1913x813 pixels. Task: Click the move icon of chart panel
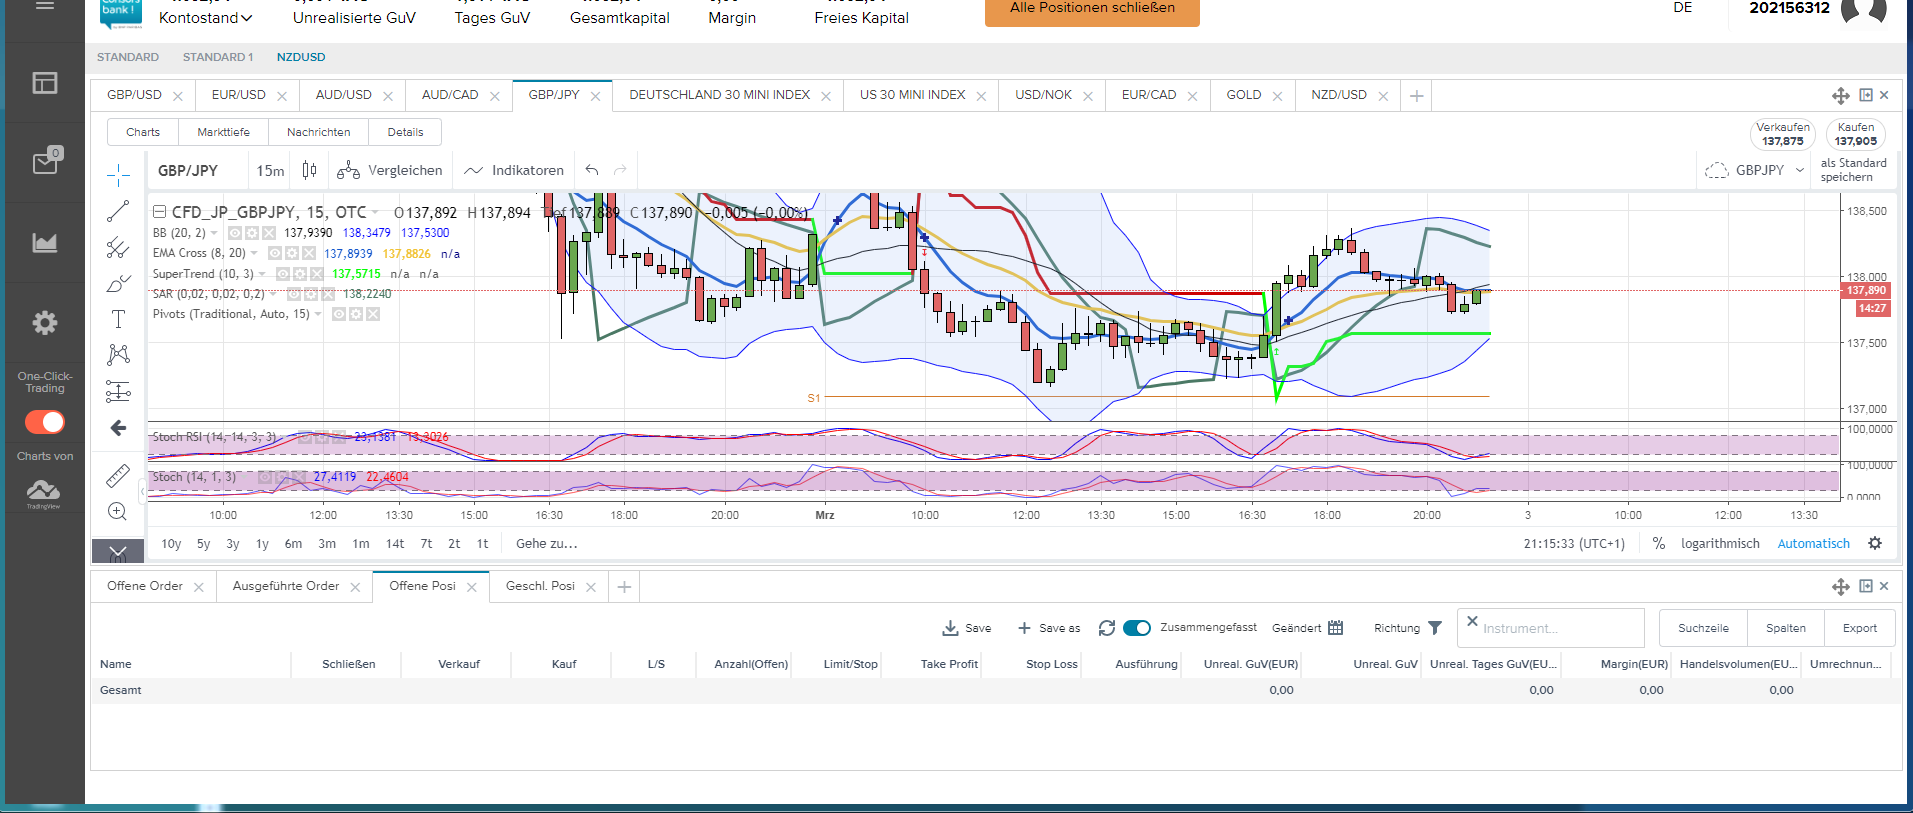[1840, 96]
